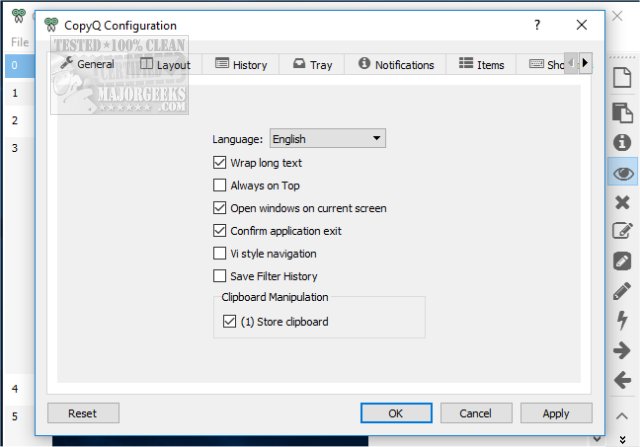Click the Edit notes icon
The width and height of the screenshot is (640, 447).
tap(622, 261)
